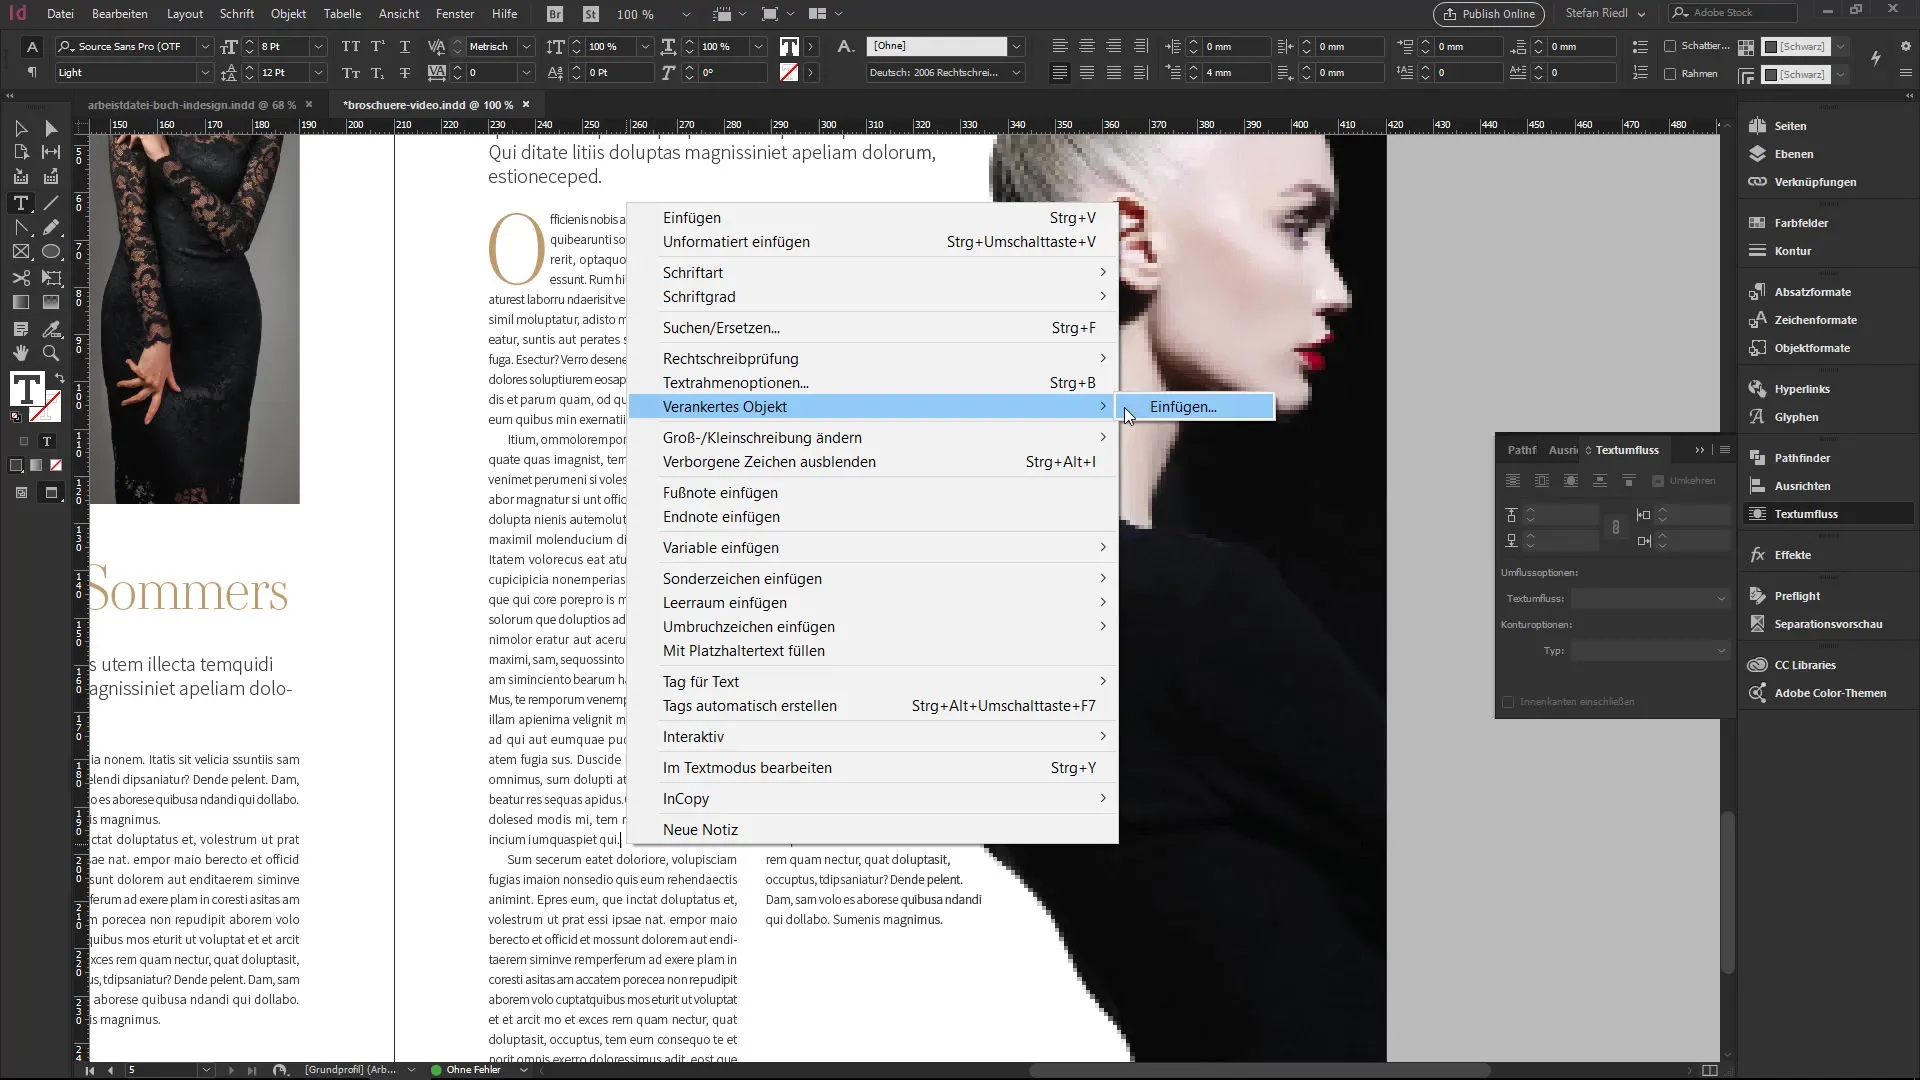This screenshot has height=1080, width=1920.
Task: Open the Objekt menu
Action: coord(288,14)
